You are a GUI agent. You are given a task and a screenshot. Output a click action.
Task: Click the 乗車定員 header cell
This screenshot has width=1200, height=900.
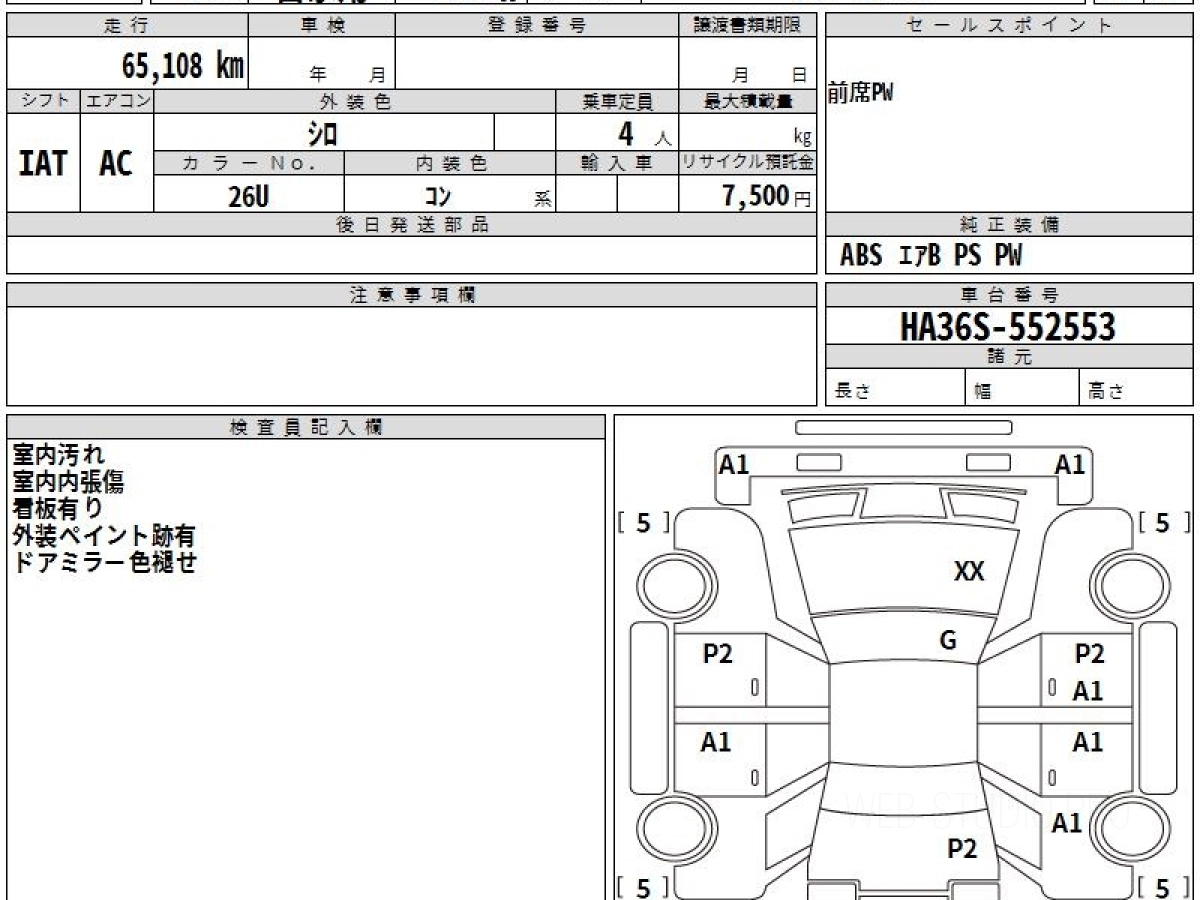tap(617, 102)
